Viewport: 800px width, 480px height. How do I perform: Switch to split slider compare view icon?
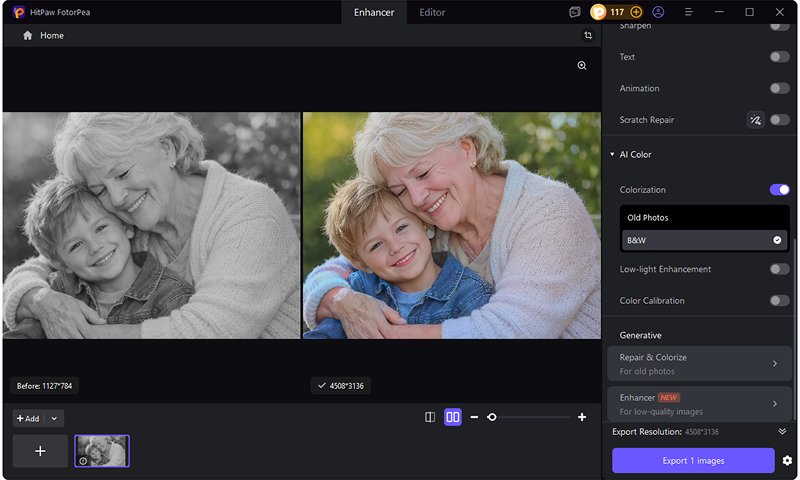tap(430, 417)
